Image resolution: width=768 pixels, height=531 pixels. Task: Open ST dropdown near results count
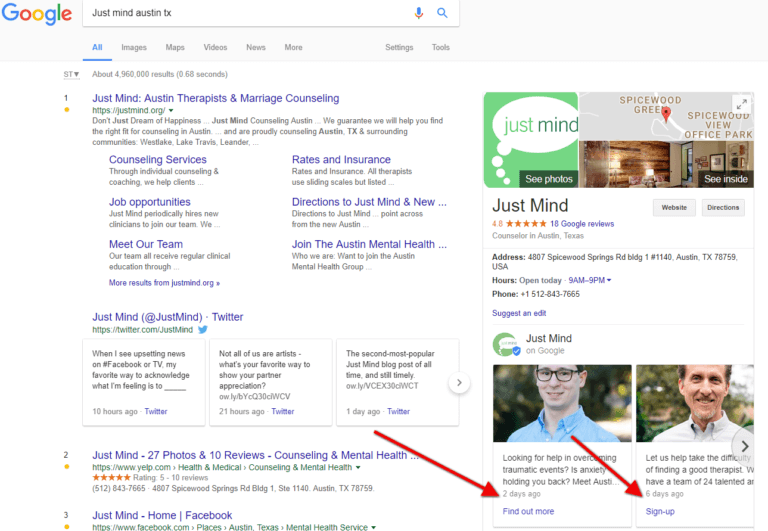pos(71,74)
